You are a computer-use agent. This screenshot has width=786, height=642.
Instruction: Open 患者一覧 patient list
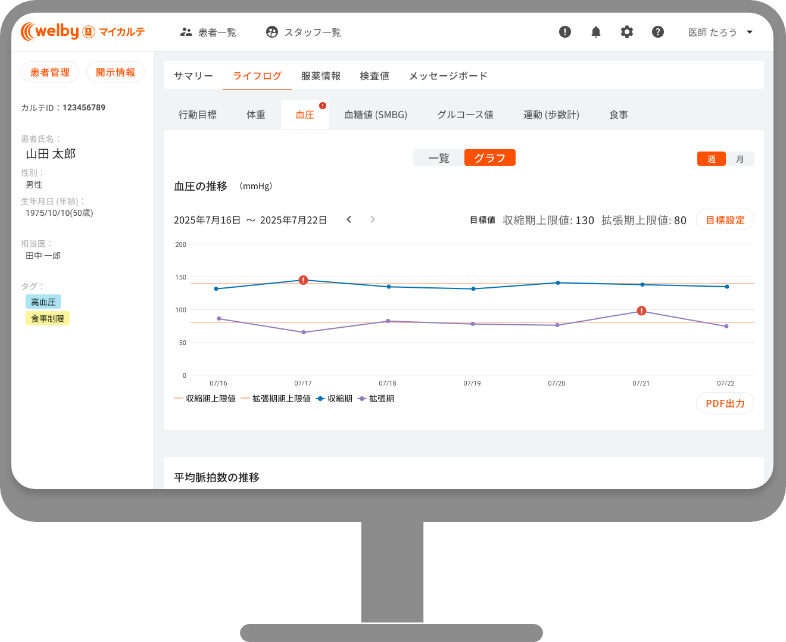(208, 32)
